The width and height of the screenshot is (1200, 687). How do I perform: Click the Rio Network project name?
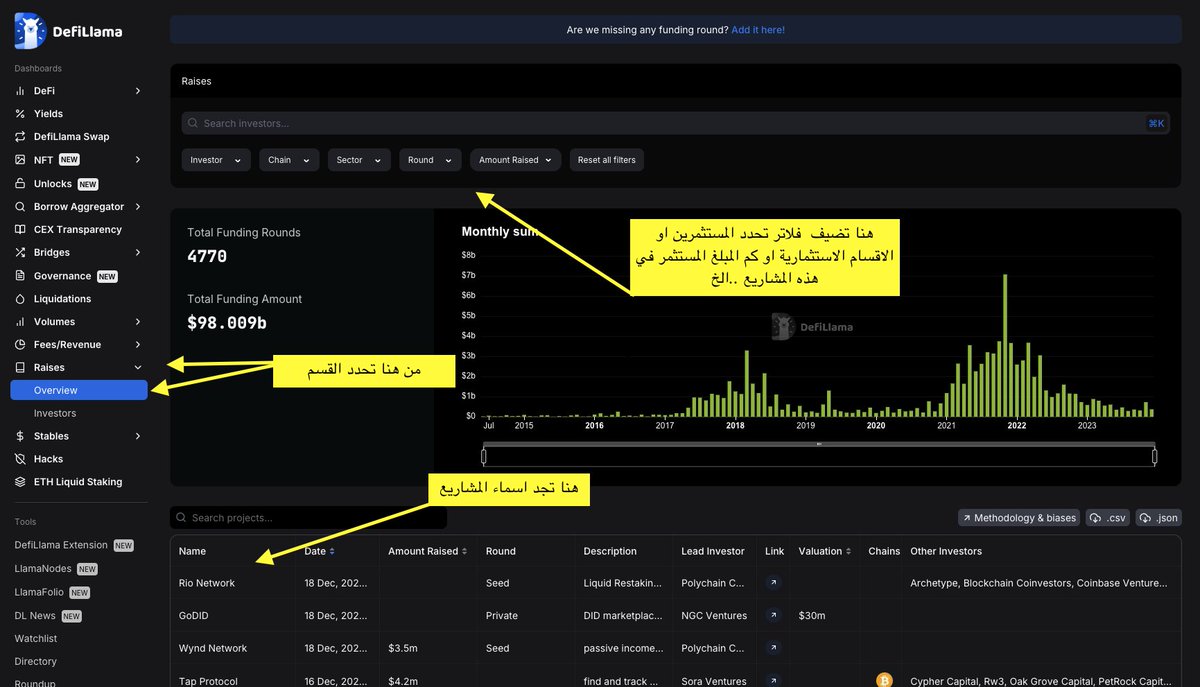[207, 583]
